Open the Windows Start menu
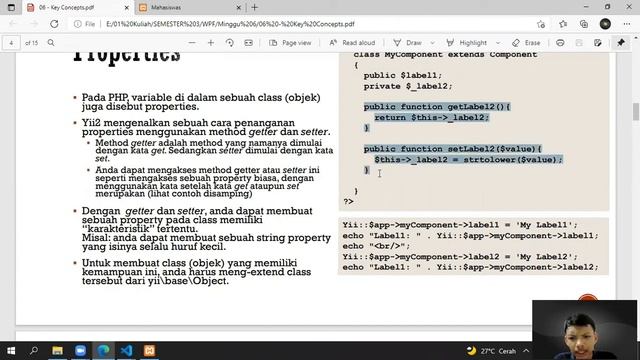The width and height of the screenshot is (640, 360). [11, 351]
